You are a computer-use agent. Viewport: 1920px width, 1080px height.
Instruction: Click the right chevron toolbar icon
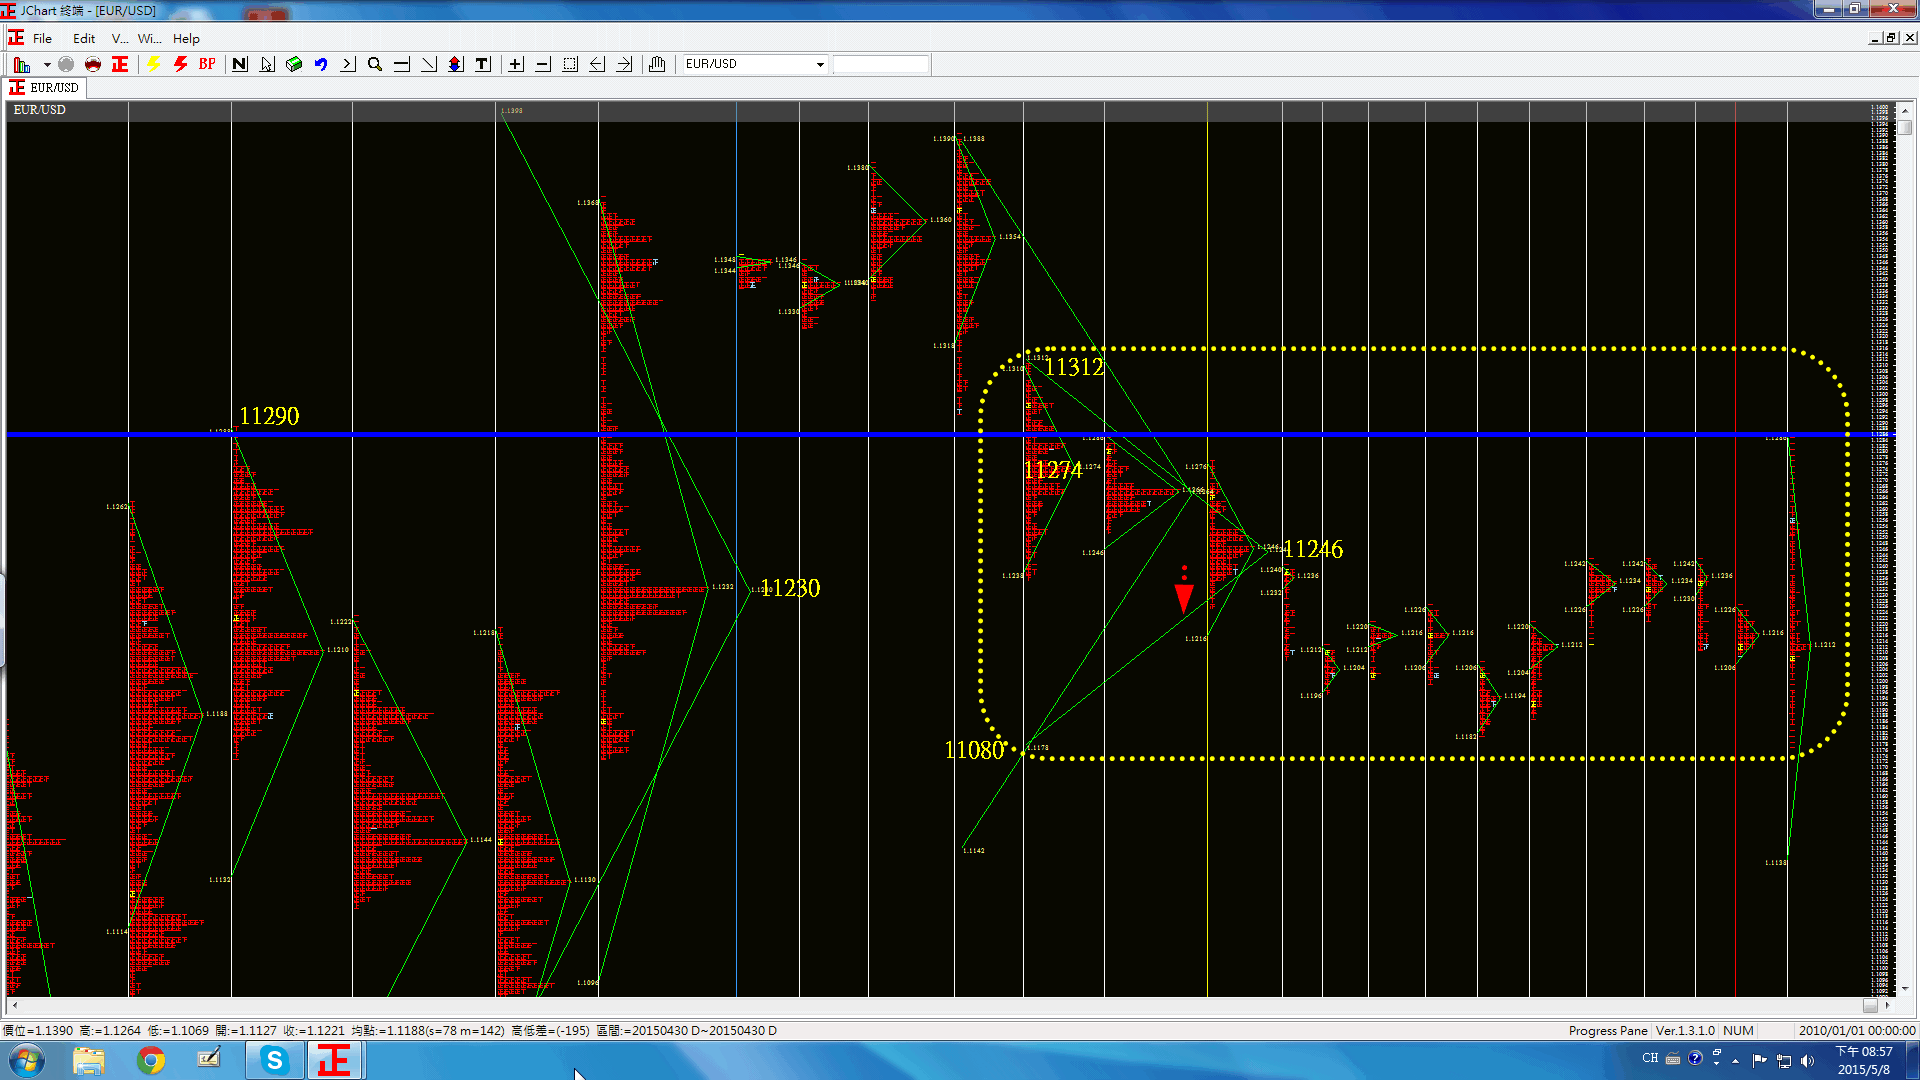(348, 64)
